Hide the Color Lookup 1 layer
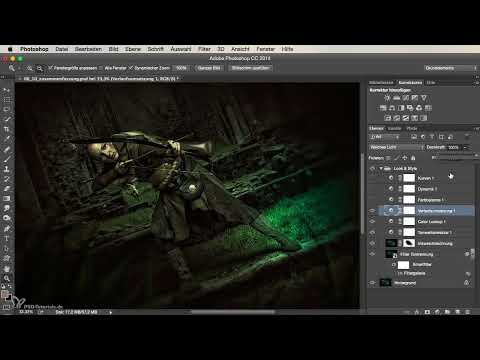 point(372,221)
